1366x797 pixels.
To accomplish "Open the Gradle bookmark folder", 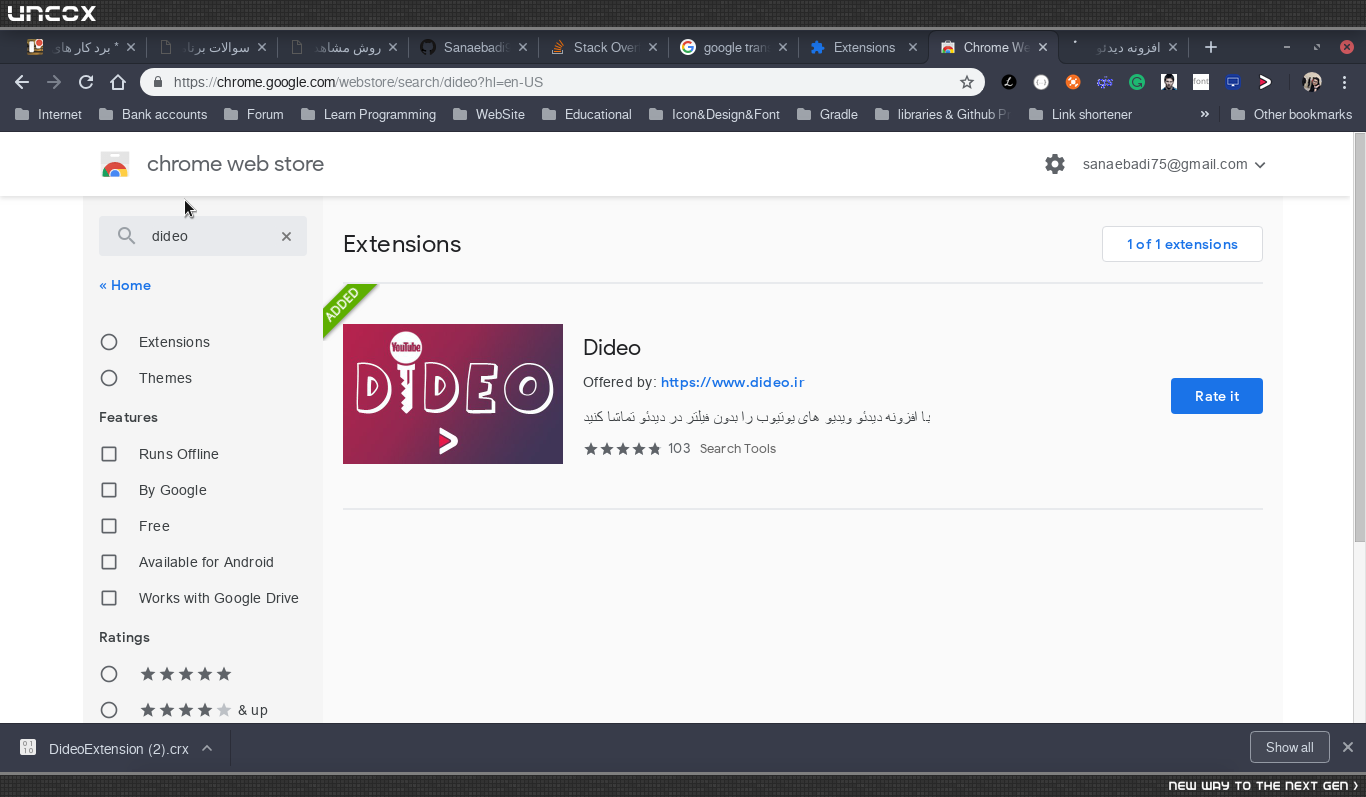I will (827, 114).
